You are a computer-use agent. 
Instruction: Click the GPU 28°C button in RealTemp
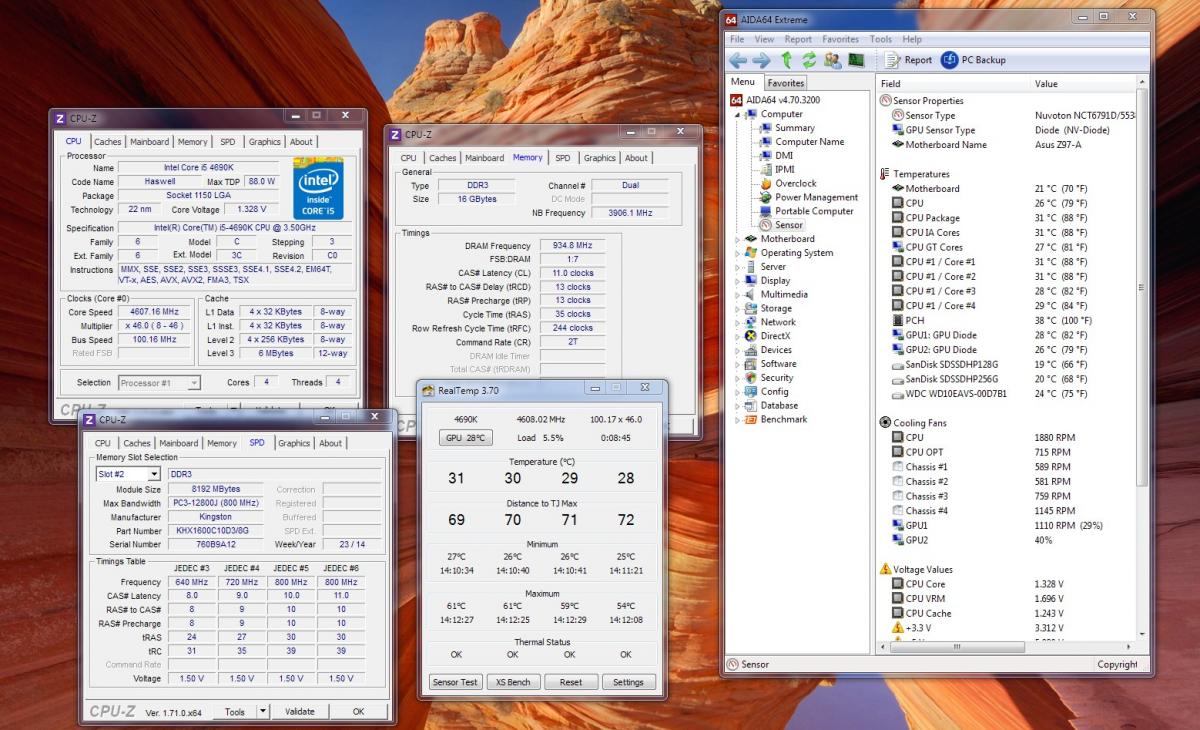pos(465,438)
